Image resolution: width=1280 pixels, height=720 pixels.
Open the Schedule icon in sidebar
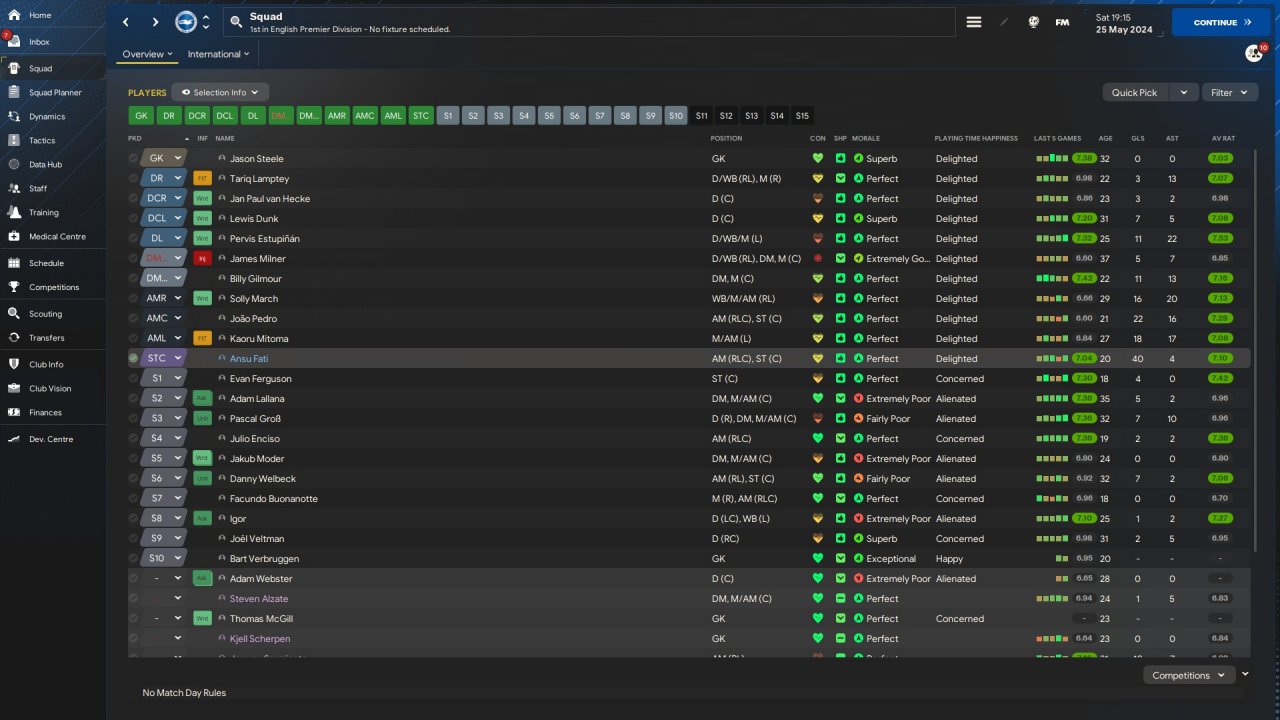click(x=14, y=263)
